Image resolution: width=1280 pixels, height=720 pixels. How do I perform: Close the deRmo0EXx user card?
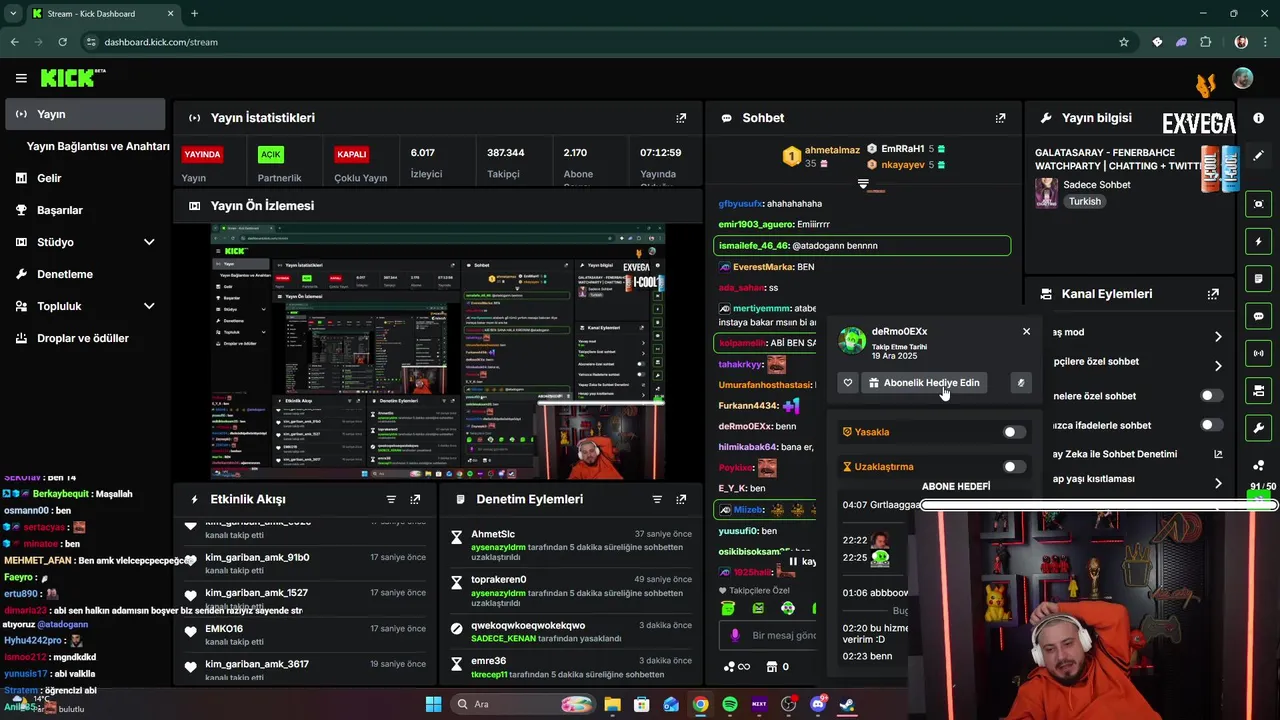coord(1026,331)
